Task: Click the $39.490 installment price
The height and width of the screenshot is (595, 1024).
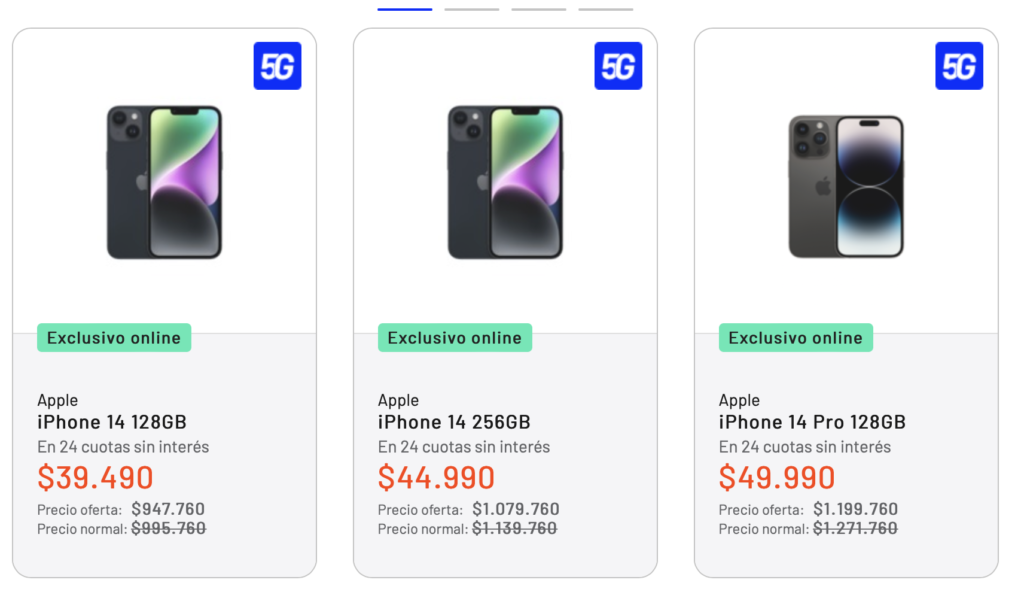Action: click(96, 478)
